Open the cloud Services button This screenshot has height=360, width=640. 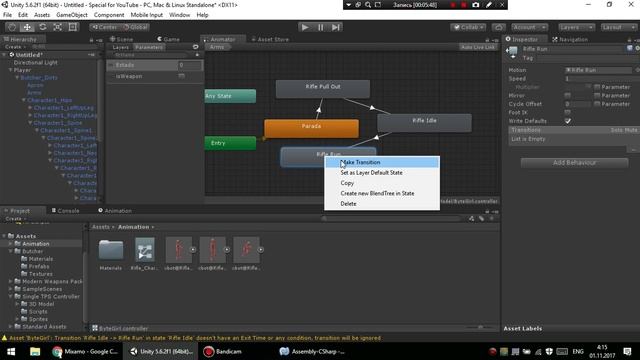point(498,27)
